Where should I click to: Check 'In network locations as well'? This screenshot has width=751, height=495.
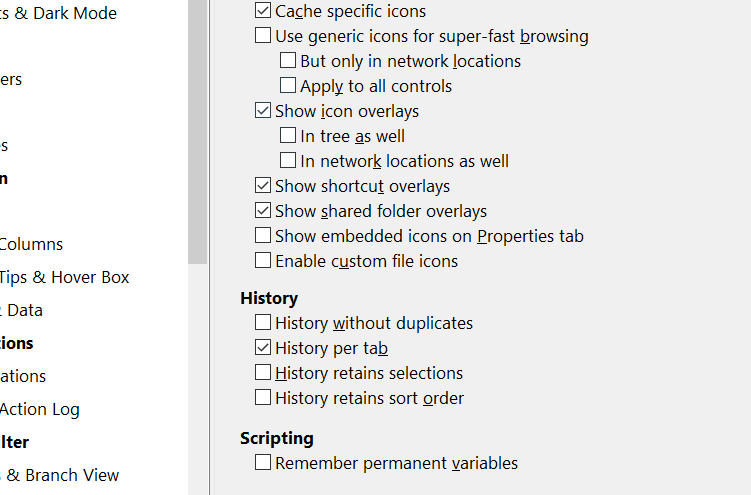pyautogui.click(x=288, y=162)
